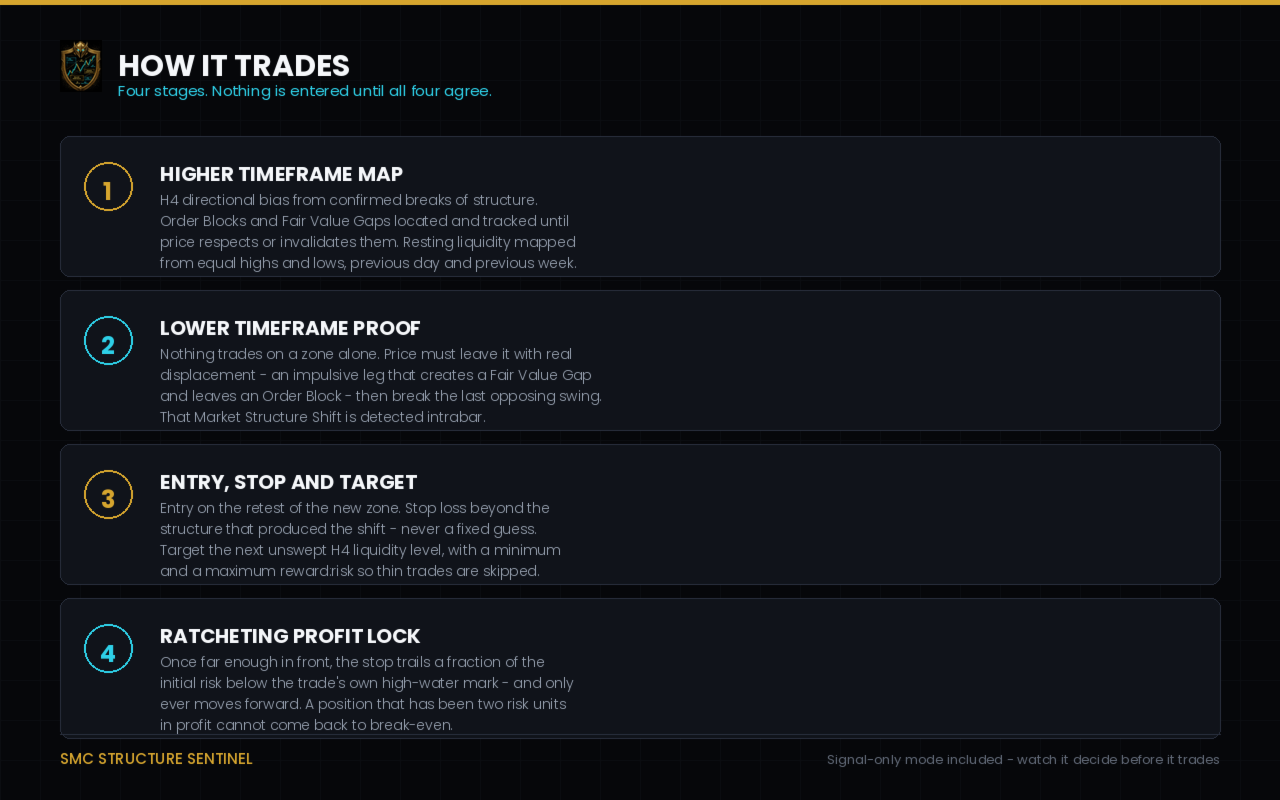Click the HOW IT TRADES heading
Image resolution: width=1280 pixels, height=800 pixels.
pos(234,65)
